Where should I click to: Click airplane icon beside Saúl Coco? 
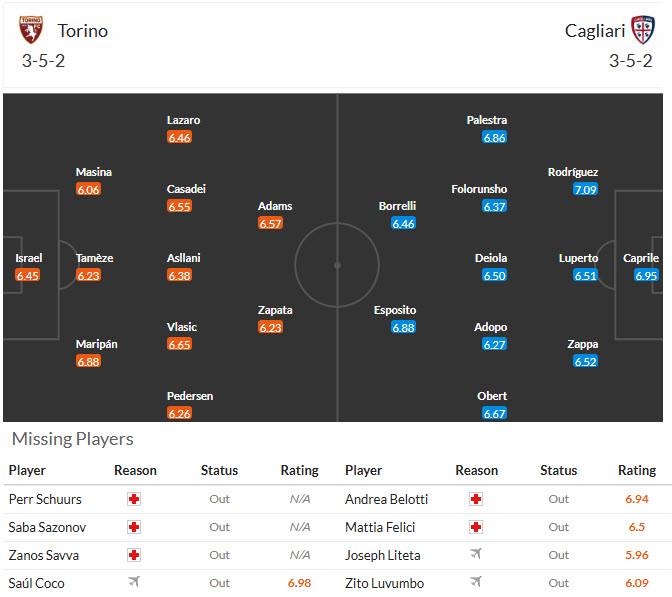pos(134,583)
